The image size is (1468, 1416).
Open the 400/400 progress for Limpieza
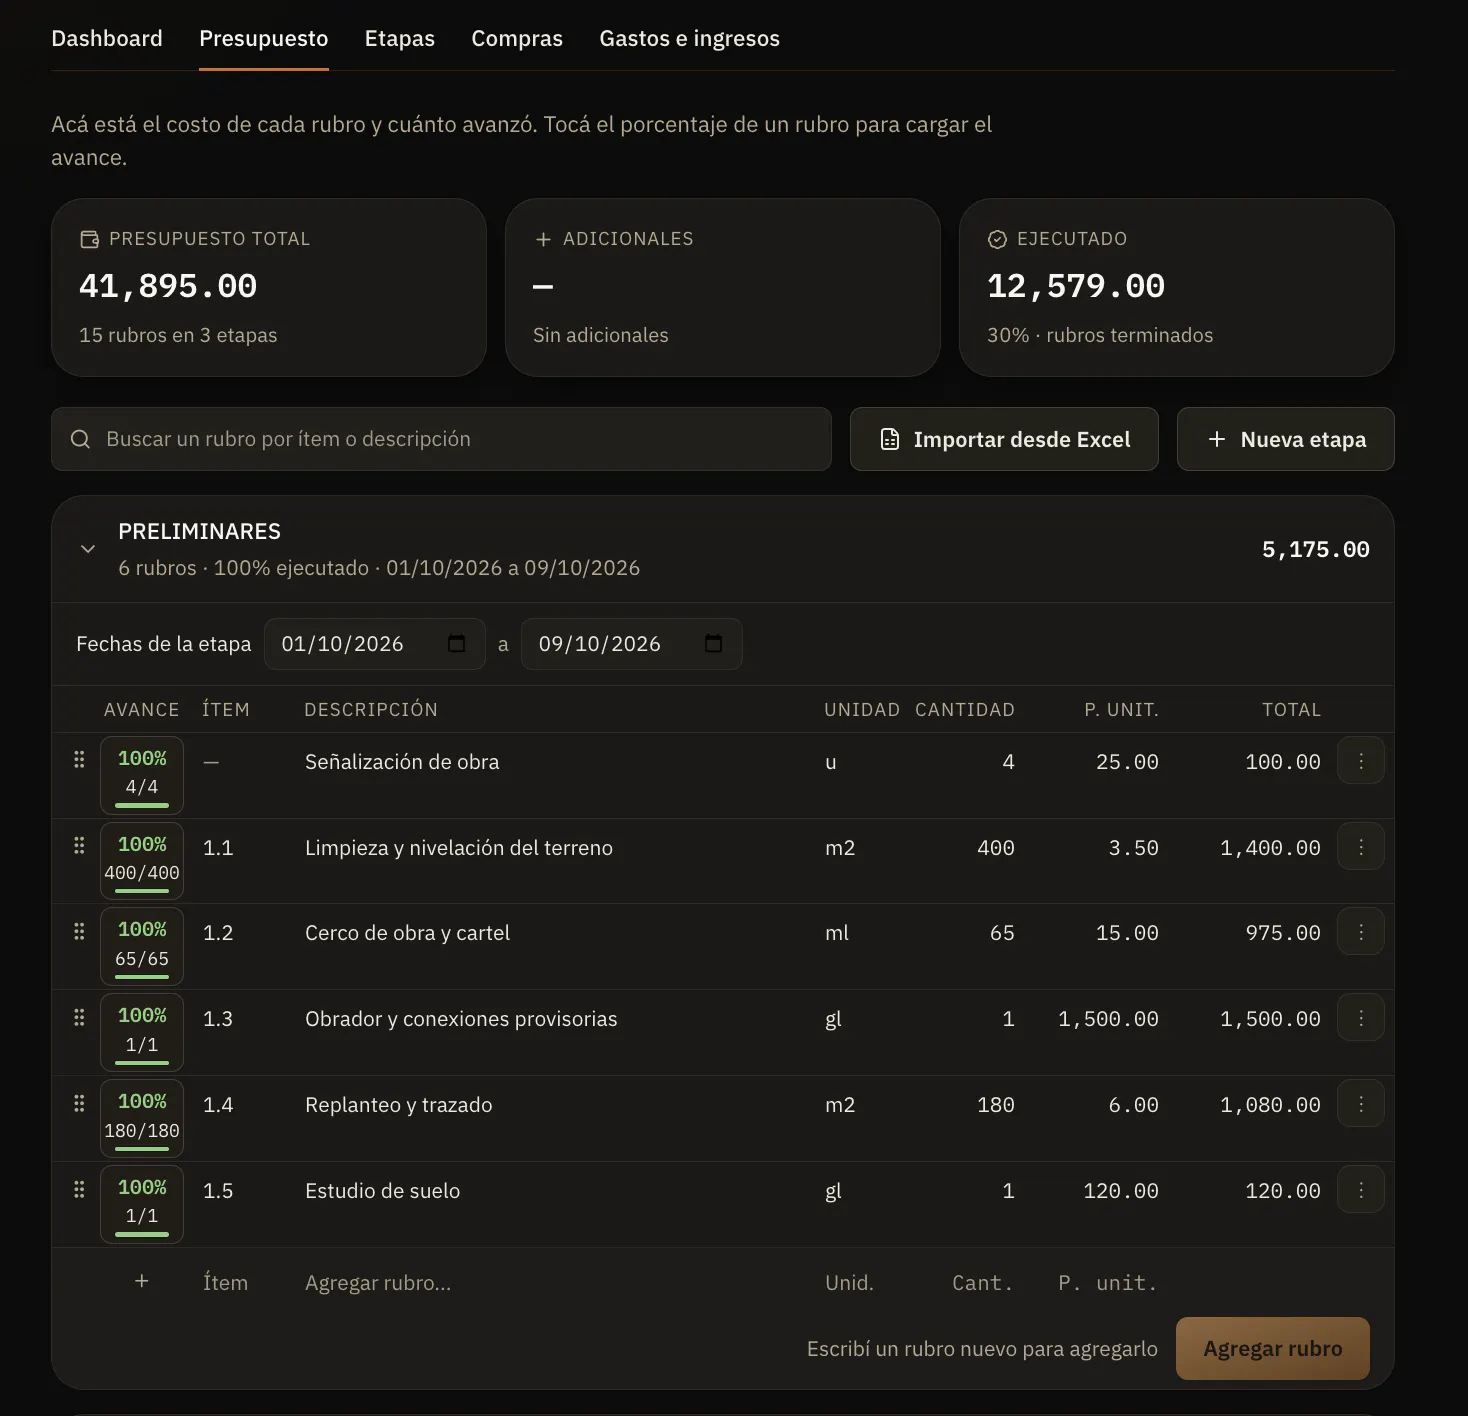[x=142, y=861]
